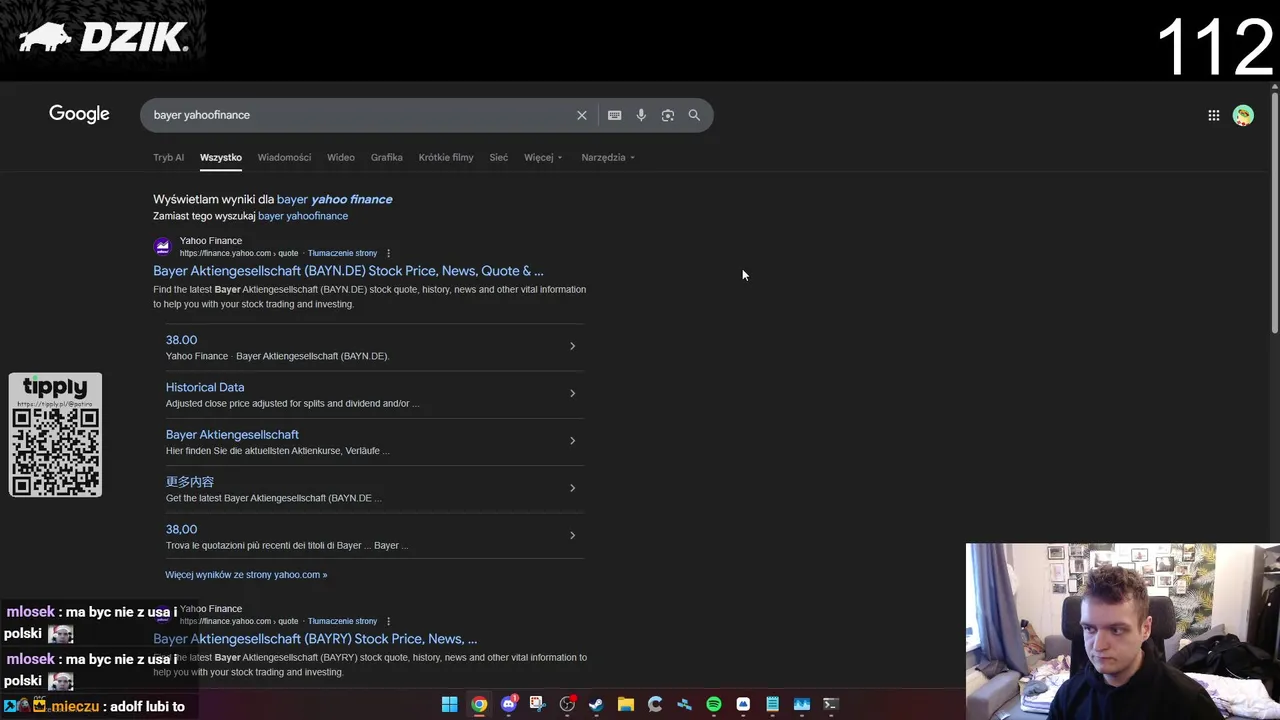Open the blue chart icon app in taskbar

coord(801,705)
